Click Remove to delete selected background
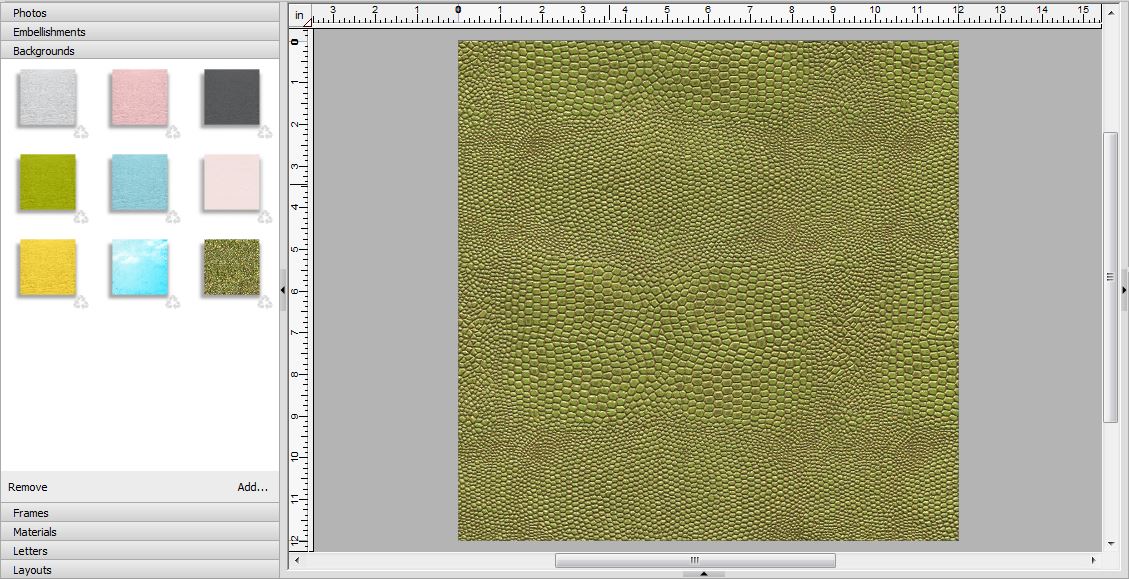The image size is (1129, 579). 28,487
